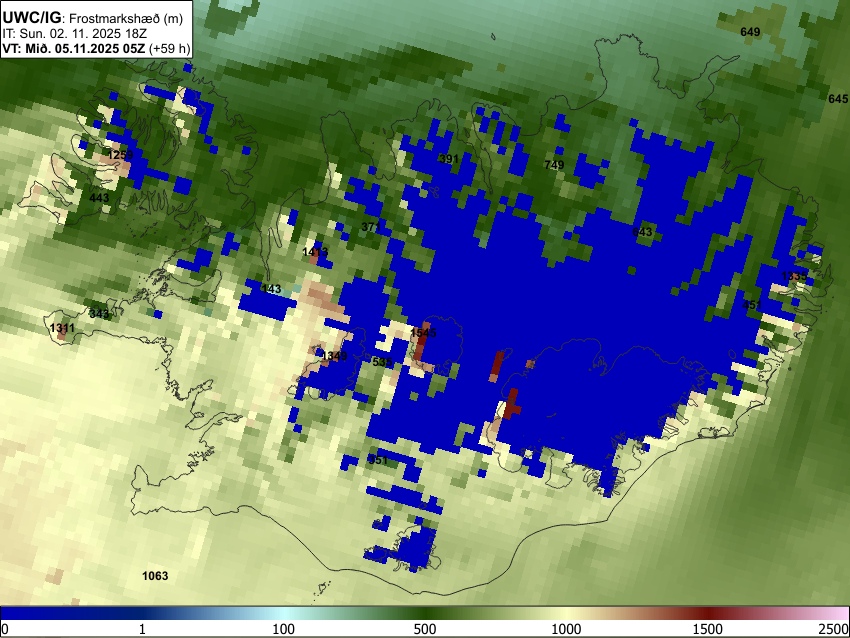This screenshot has height=638, width=850.
Task: Click the 749 value on the map
Action: pos(554,165)
